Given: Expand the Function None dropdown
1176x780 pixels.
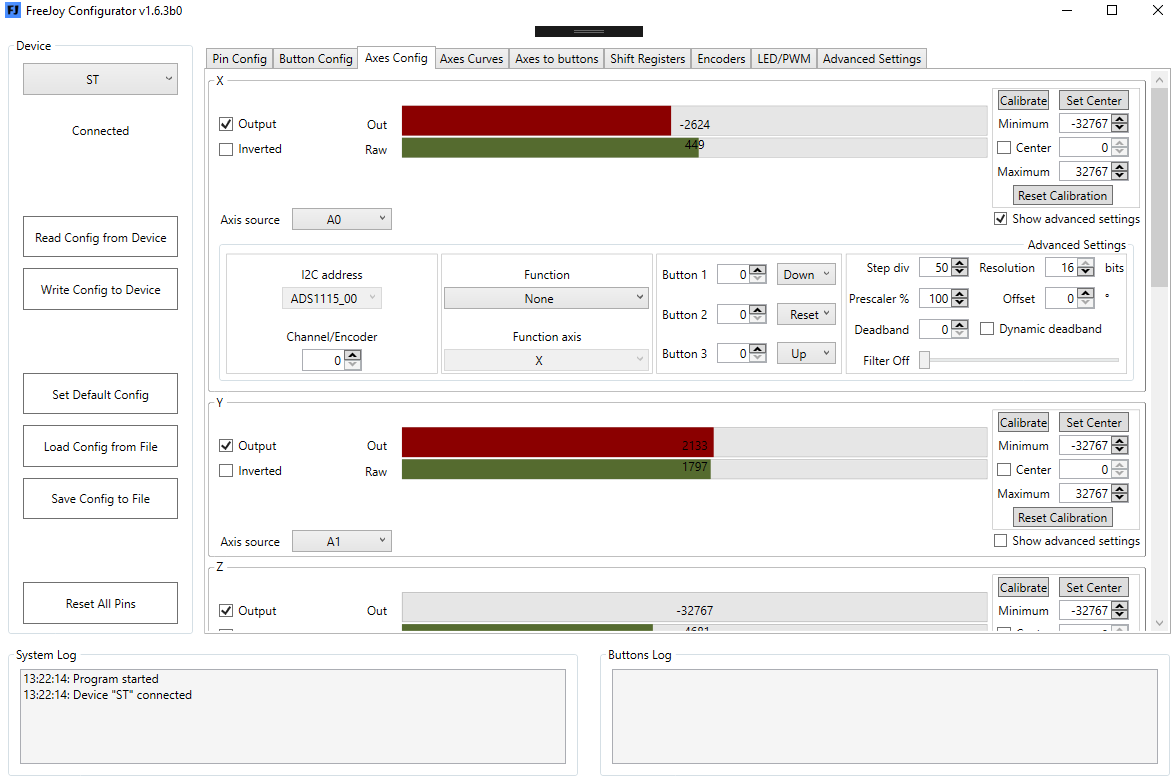Looking at the screenshot, I should pyautogui.click(x=546, y=298).
